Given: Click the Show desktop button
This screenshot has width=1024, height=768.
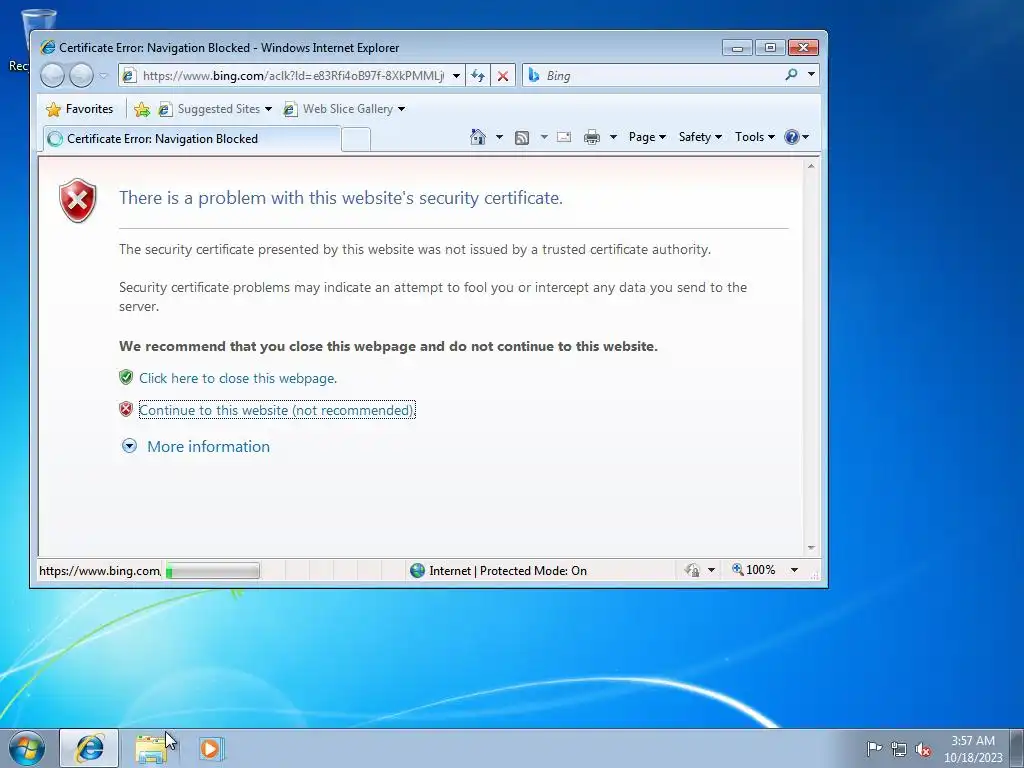Looking at the screenshot, I should tap(1017, 748).
